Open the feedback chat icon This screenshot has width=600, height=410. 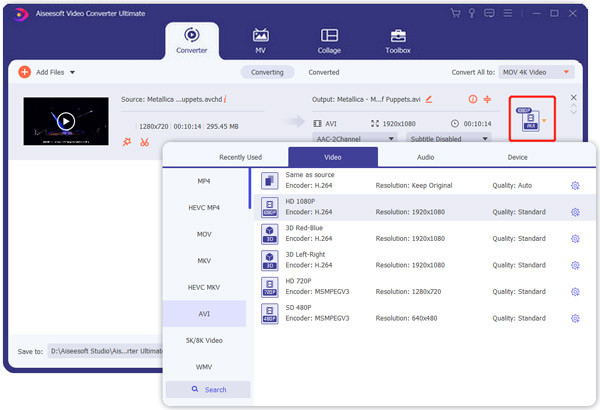click(x=489, y=13)
